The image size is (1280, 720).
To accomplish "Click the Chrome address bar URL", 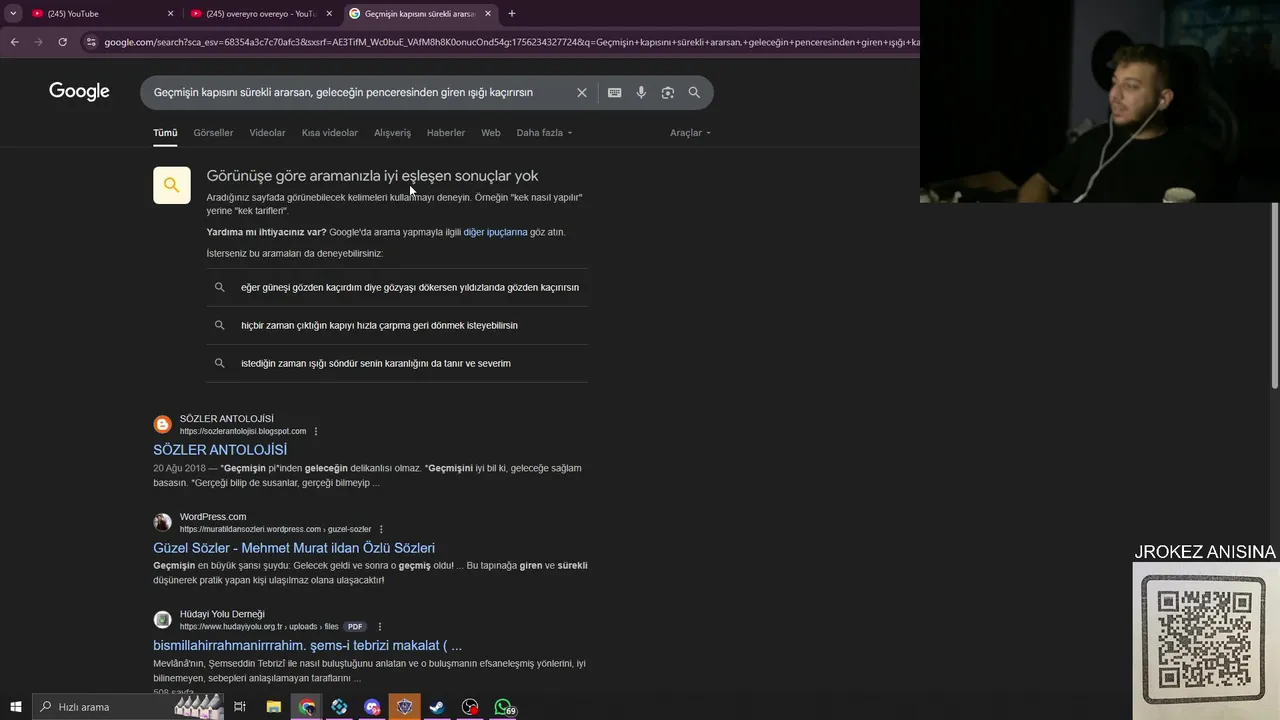I will pyautogui.click(x=510, y=42).
